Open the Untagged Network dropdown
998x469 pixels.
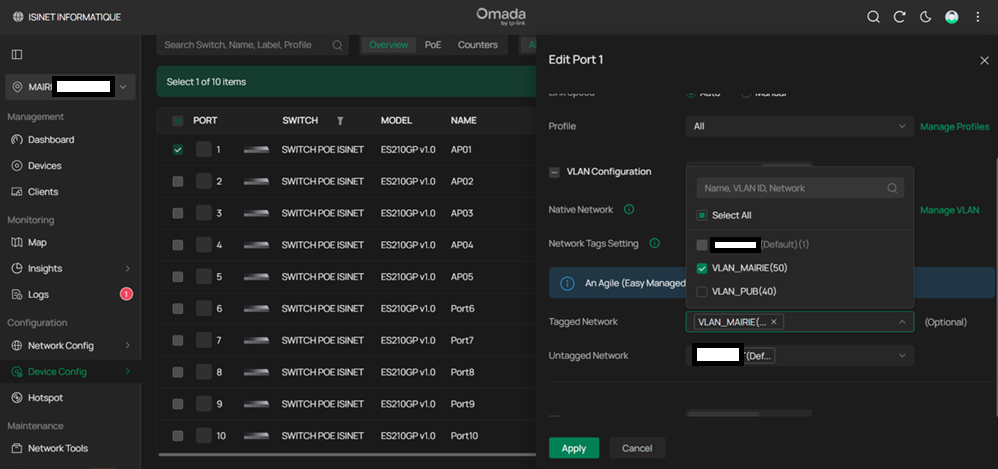pyautogui.click(x=800, y=355)
